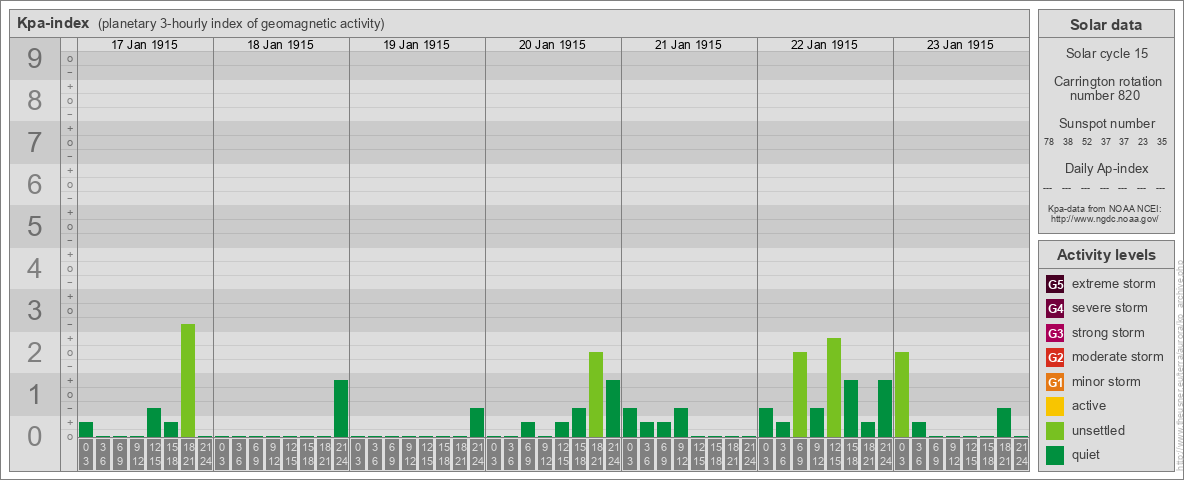Click the G1 minor storm icon
Screen dimensions: 1184x480
1056,382
